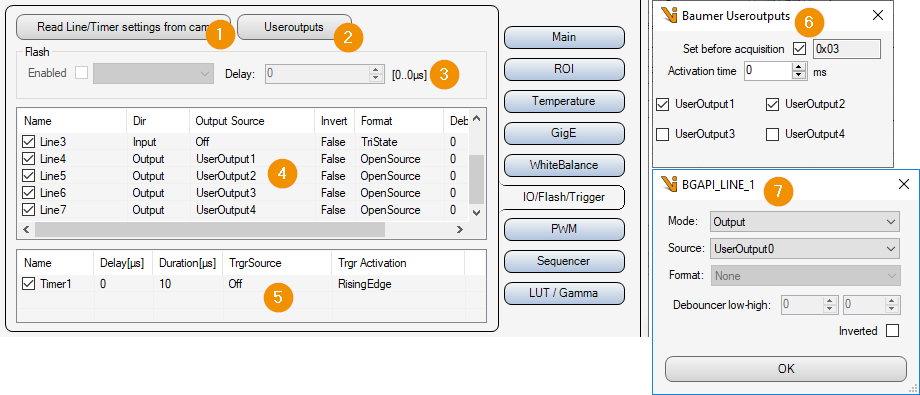The image size is (920, 395).
Task: Click the Flash Delay input field
Action: [317, 73]
